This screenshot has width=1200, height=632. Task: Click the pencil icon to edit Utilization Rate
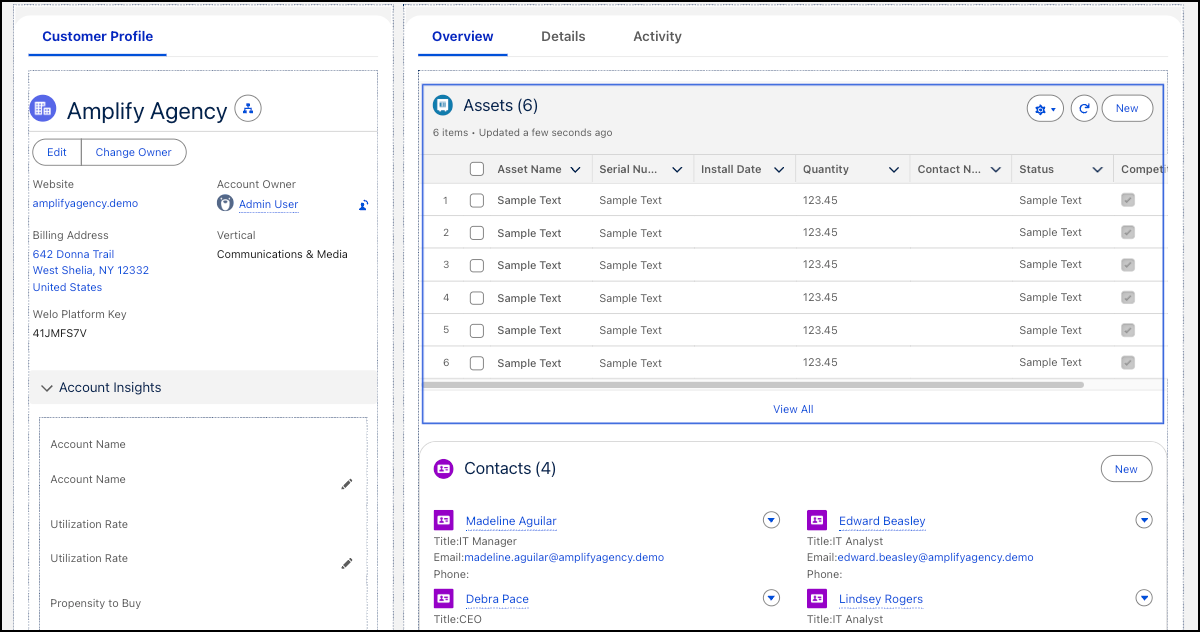point(346,564)
